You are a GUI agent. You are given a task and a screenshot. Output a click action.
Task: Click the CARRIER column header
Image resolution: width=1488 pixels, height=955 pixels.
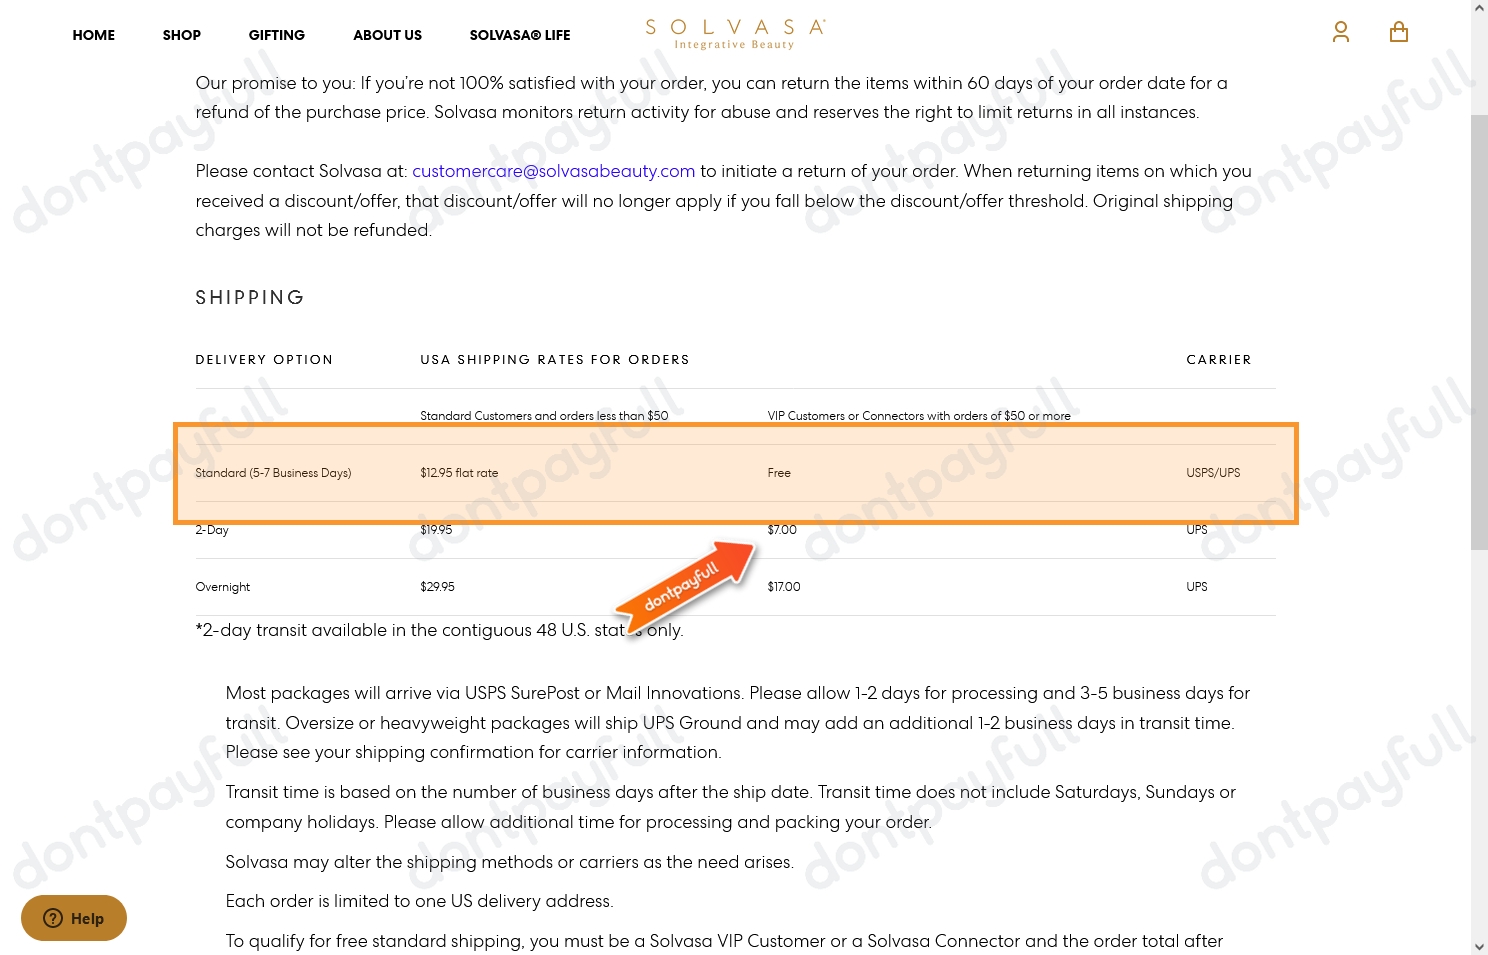(1218, 360)
